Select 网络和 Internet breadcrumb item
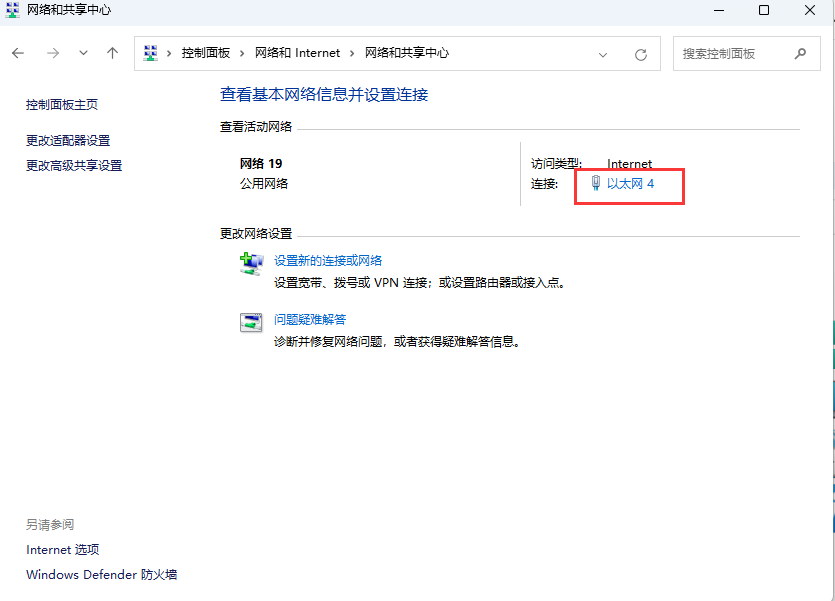This screenshot has height=601, width=835. pyautogui.click(x=297, y=53)
